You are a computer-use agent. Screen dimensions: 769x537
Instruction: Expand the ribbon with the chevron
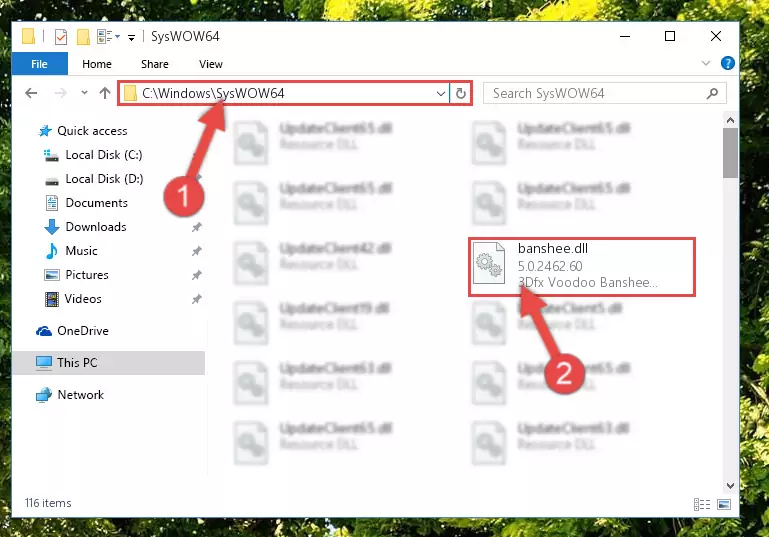[706, 63]
